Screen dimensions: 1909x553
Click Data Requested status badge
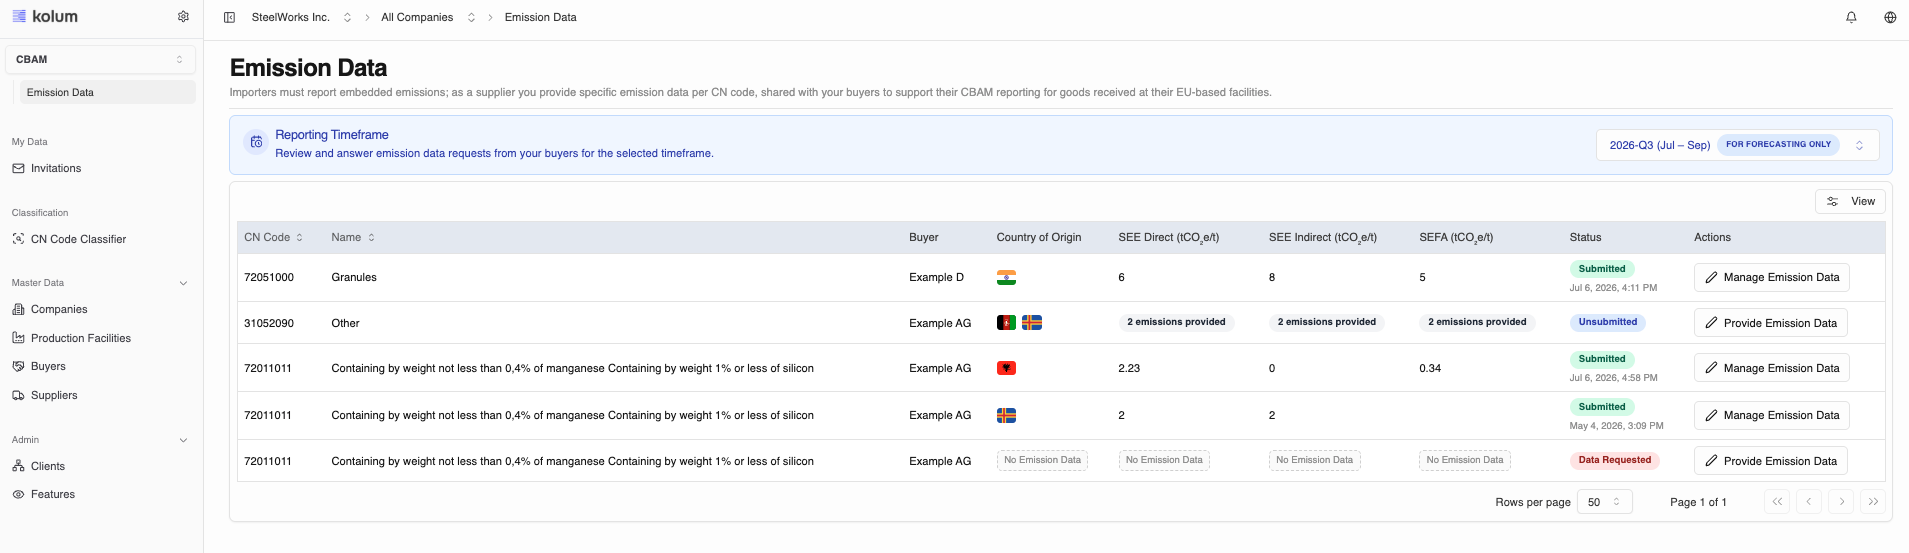coord(1614,460)
